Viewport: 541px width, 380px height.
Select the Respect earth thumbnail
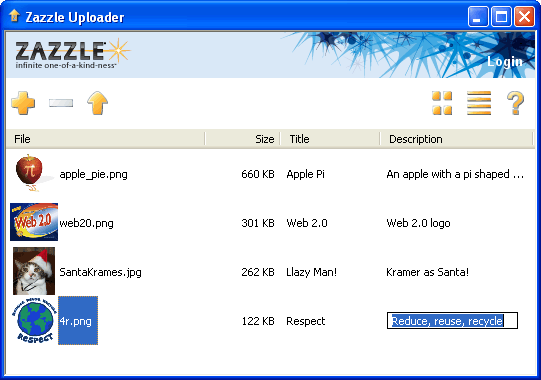[x=34, y=320]
